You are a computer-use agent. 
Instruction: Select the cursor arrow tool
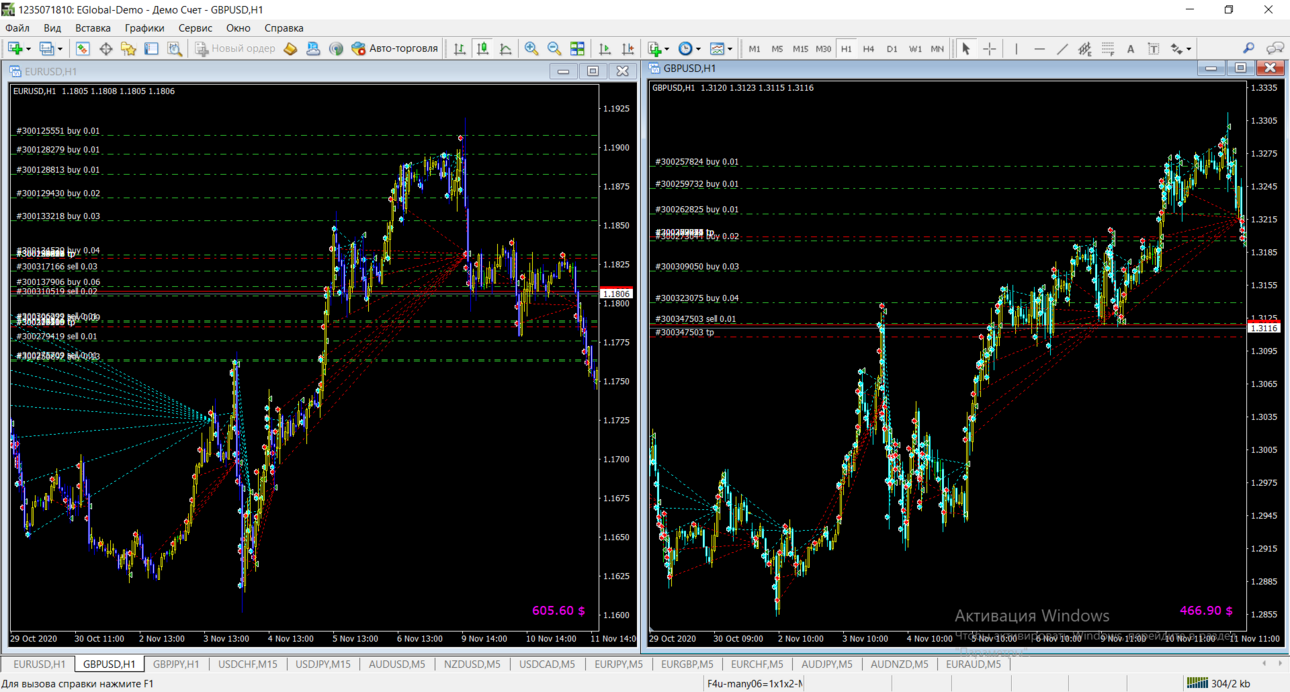tap(966, 48)
